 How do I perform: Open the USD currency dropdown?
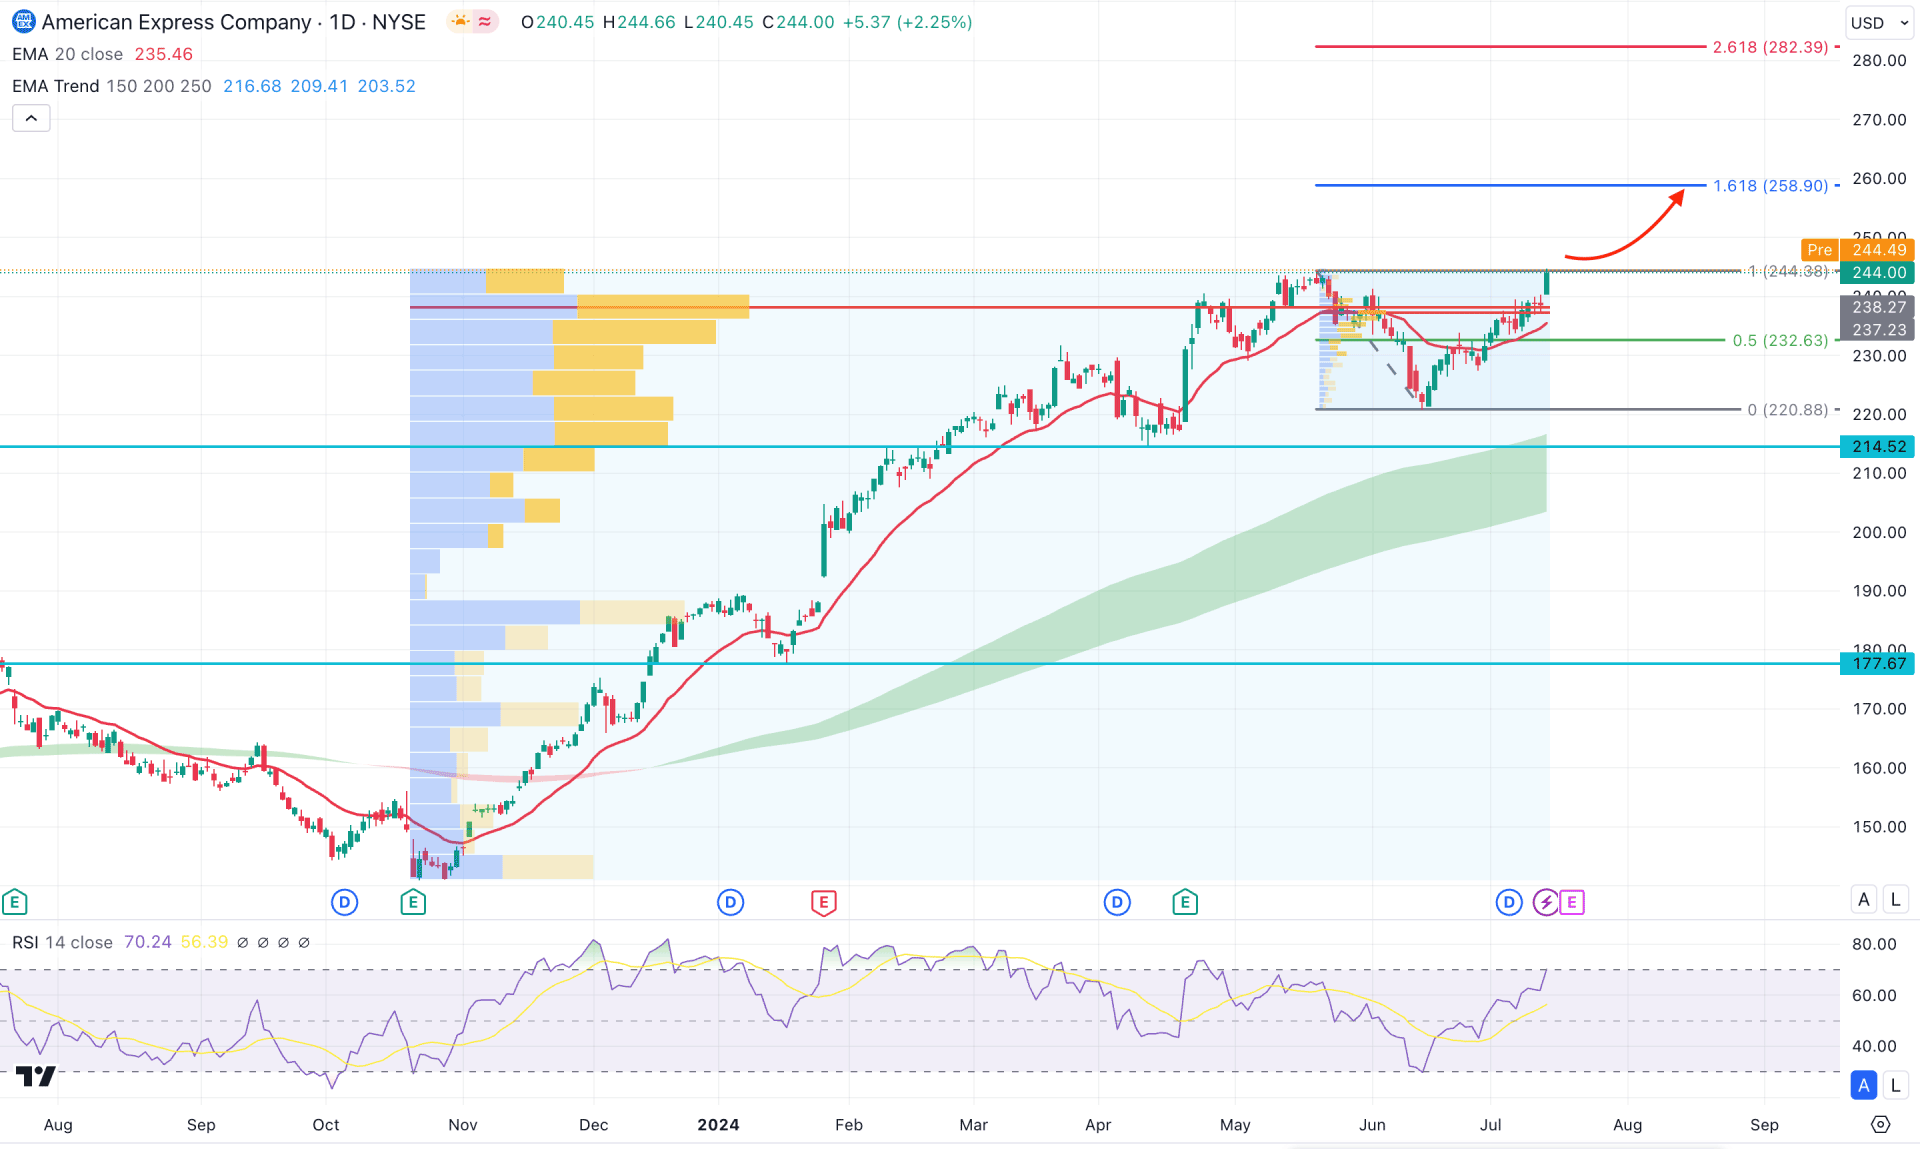1878,22
